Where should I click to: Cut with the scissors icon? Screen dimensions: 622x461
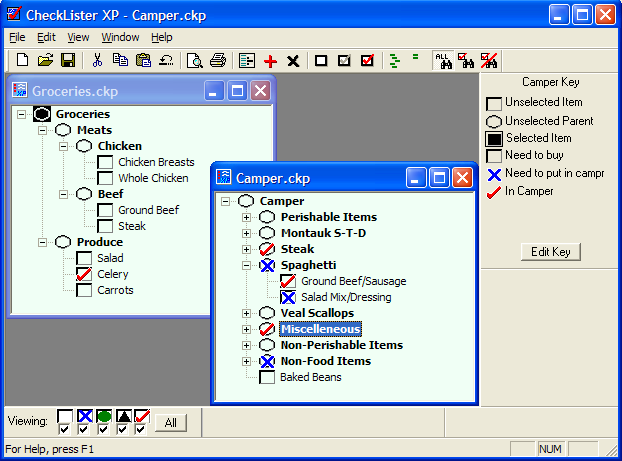click(x=97, y=60)
